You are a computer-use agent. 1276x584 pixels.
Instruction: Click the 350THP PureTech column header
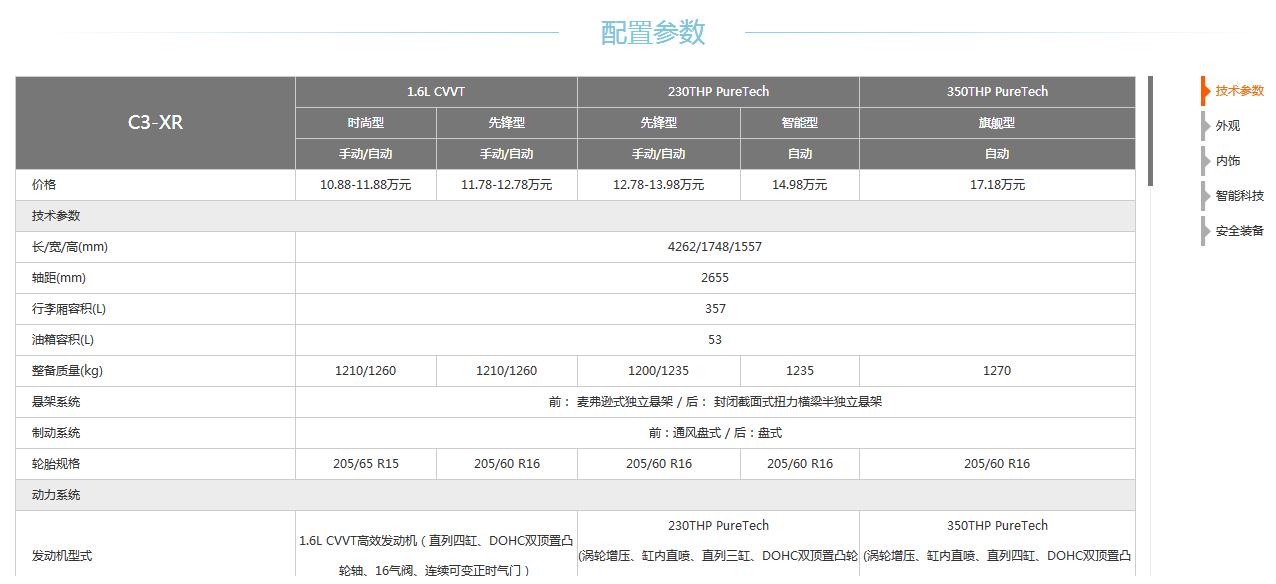pos(997,92)
